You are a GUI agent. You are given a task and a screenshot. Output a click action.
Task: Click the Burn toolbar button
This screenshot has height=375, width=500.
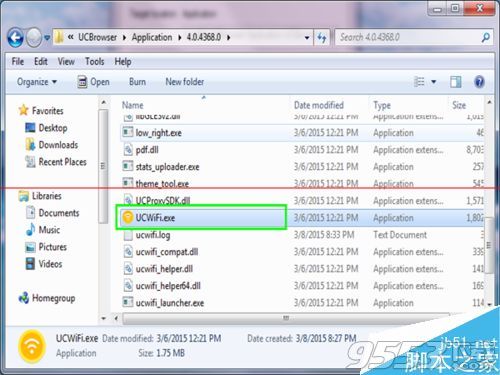pyautogui.click(x=137, y=82)
